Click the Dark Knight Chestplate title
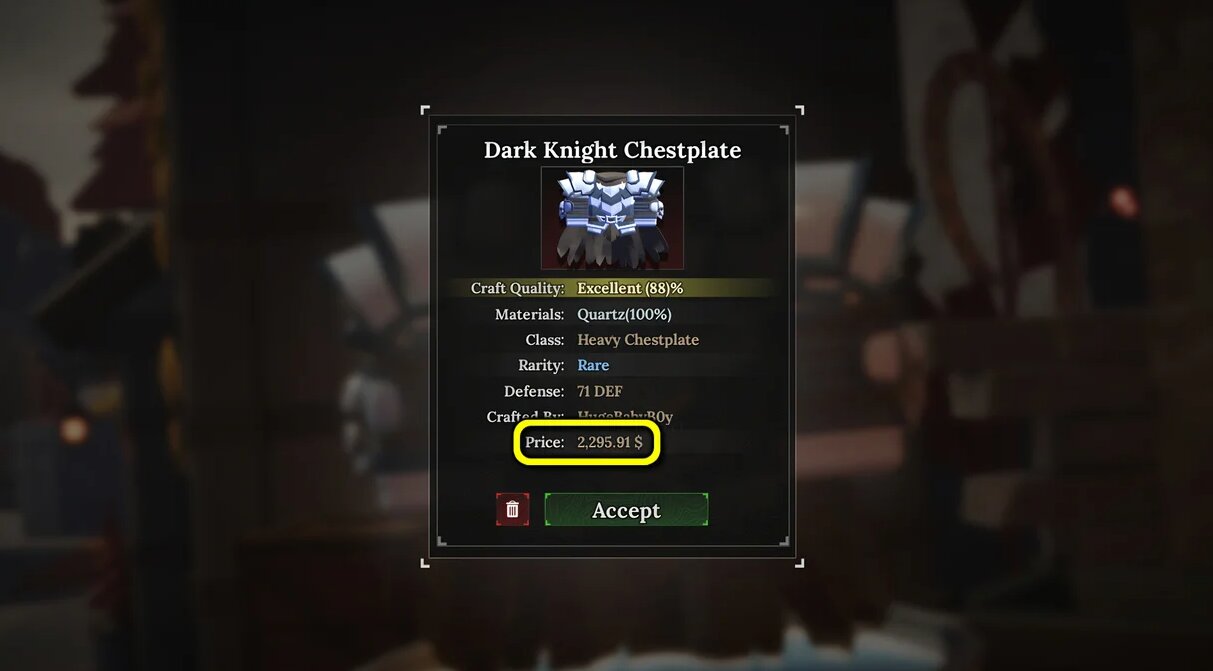The width and height of the screenshot is (1213, 671). click(x=612, y=150)
